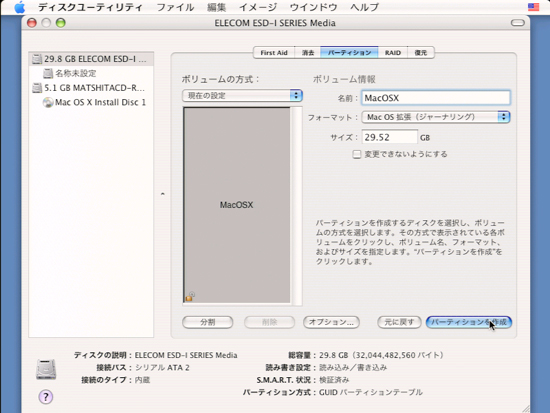Switch to the 消去 tab
Viewport: 550px width, 413px height.
point(308,53)
